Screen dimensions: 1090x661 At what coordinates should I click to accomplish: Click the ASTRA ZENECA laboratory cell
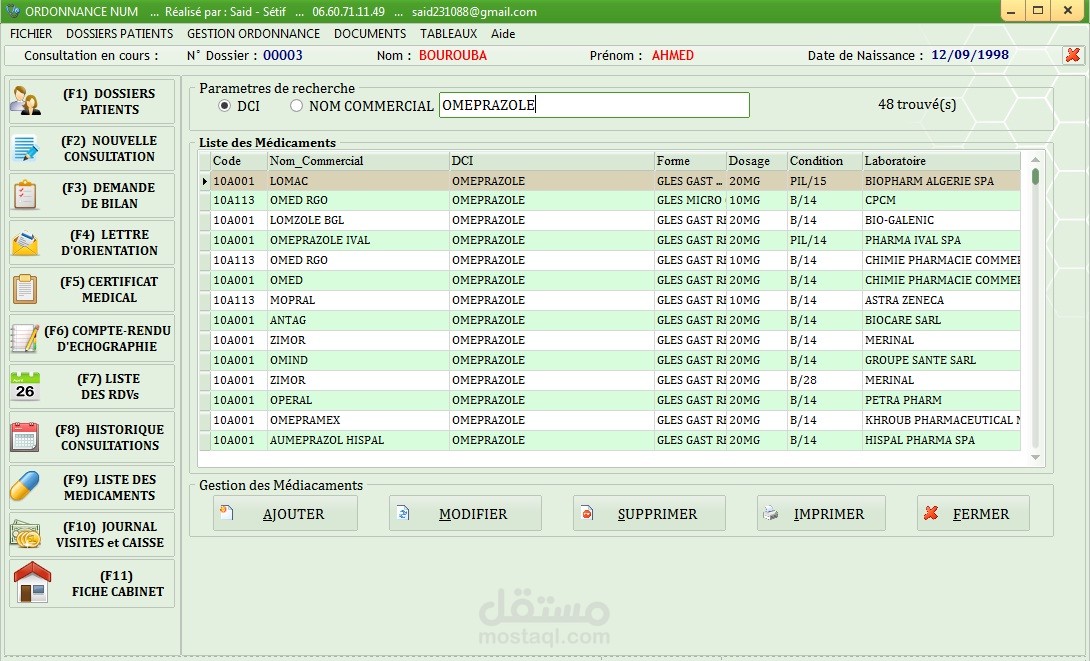[x=942, y=300]
